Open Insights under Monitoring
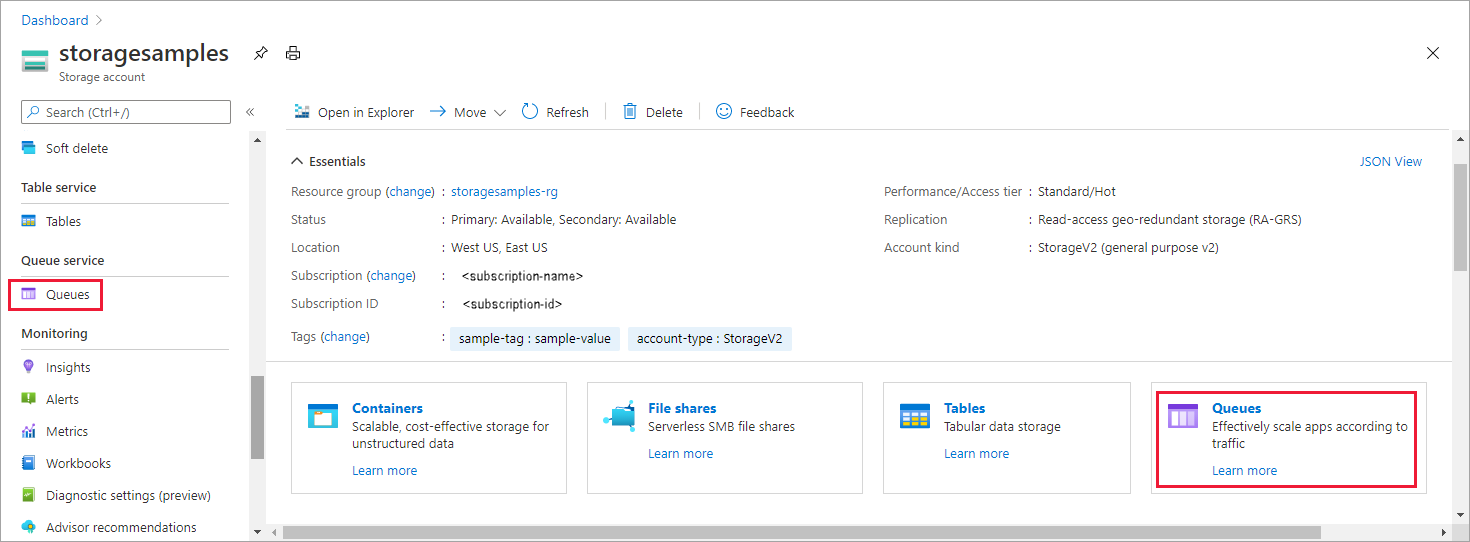The height and width of the screenshot is (542, 1470). coord(68,367)
